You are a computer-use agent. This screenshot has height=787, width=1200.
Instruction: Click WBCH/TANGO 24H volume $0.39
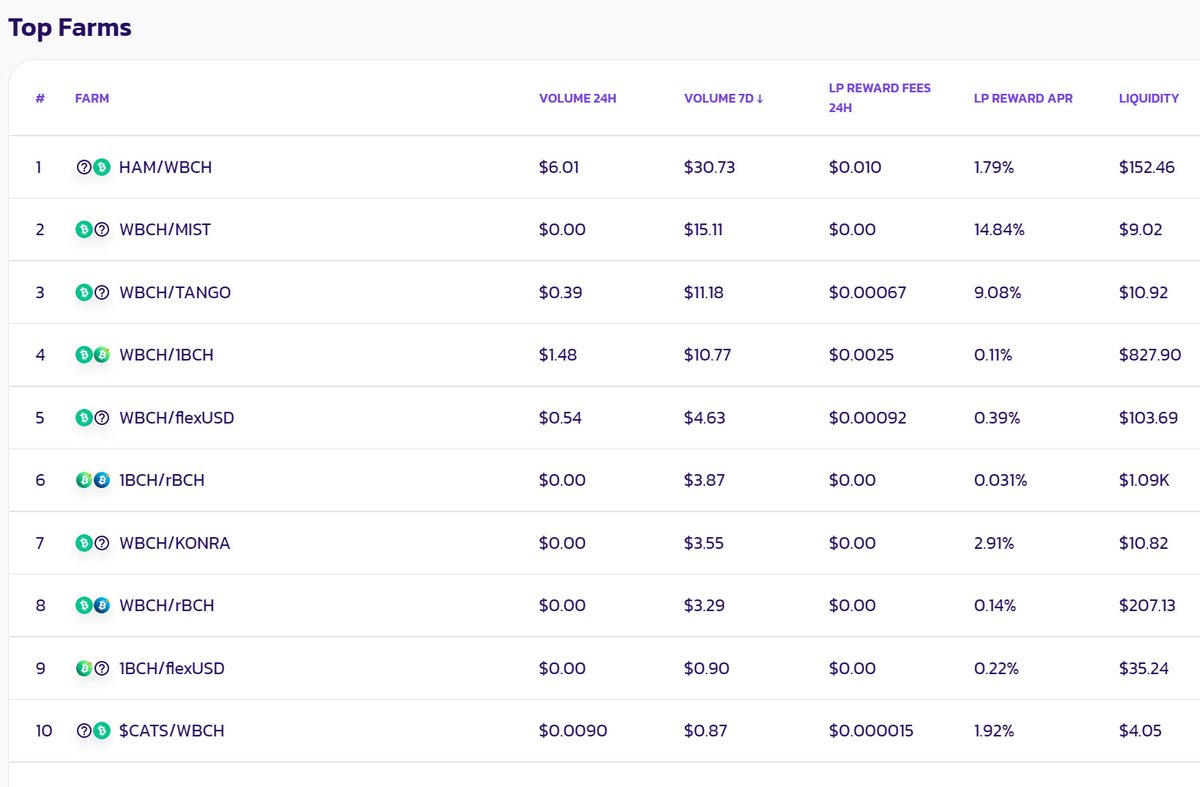[x=560, y=292]
